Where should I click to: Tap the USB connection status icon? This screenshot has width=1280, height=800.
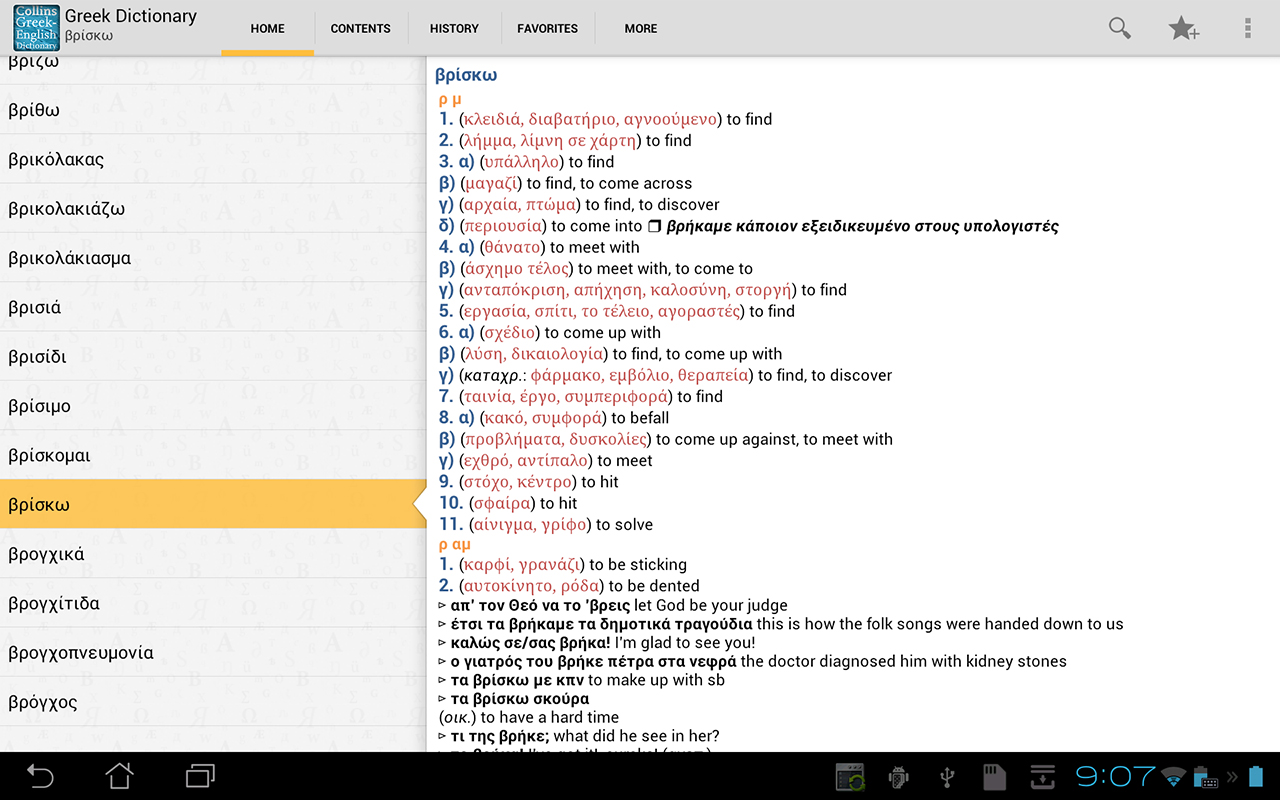(x=946, y=776)
